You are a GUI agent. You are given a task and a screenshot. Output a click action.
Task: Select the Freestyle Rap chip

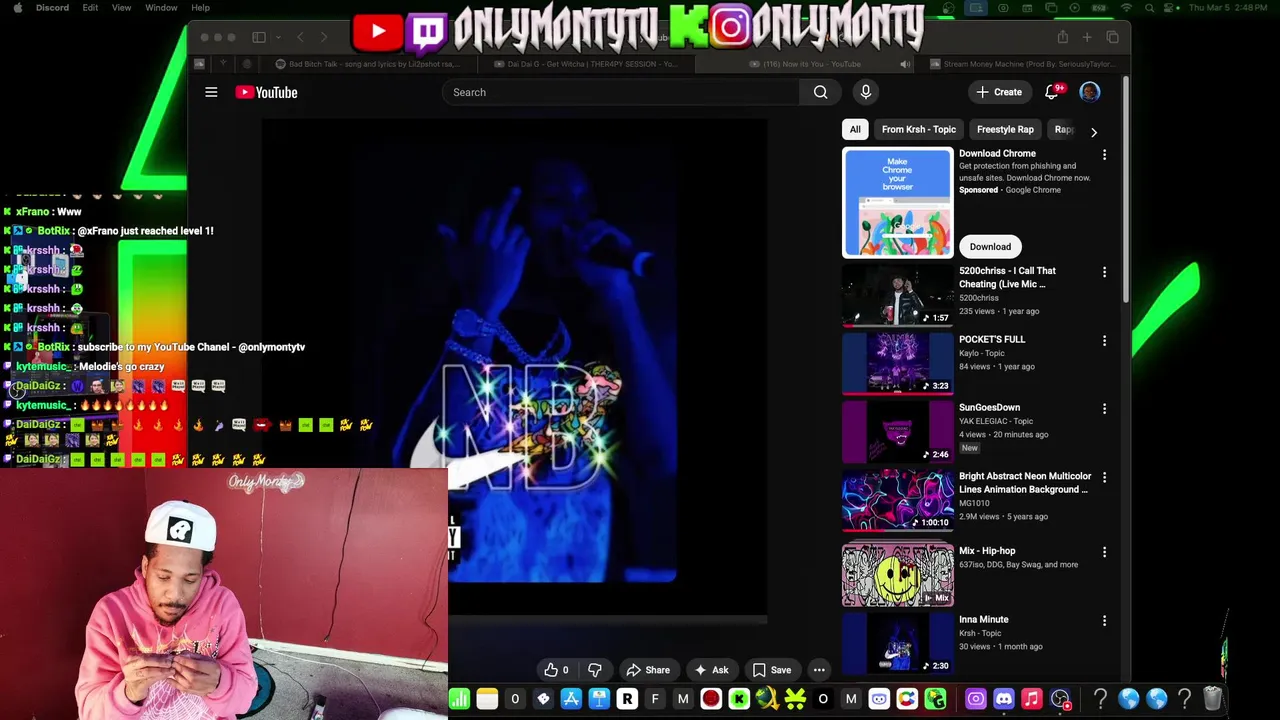1005,129
